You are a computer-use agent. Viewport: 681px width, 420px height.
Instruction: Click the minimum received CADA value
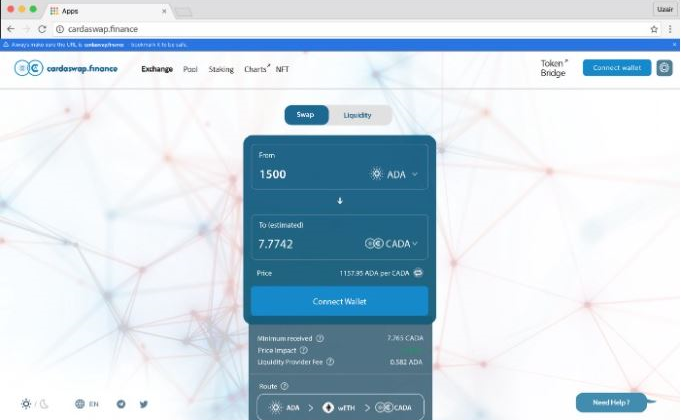coord(405,338)
